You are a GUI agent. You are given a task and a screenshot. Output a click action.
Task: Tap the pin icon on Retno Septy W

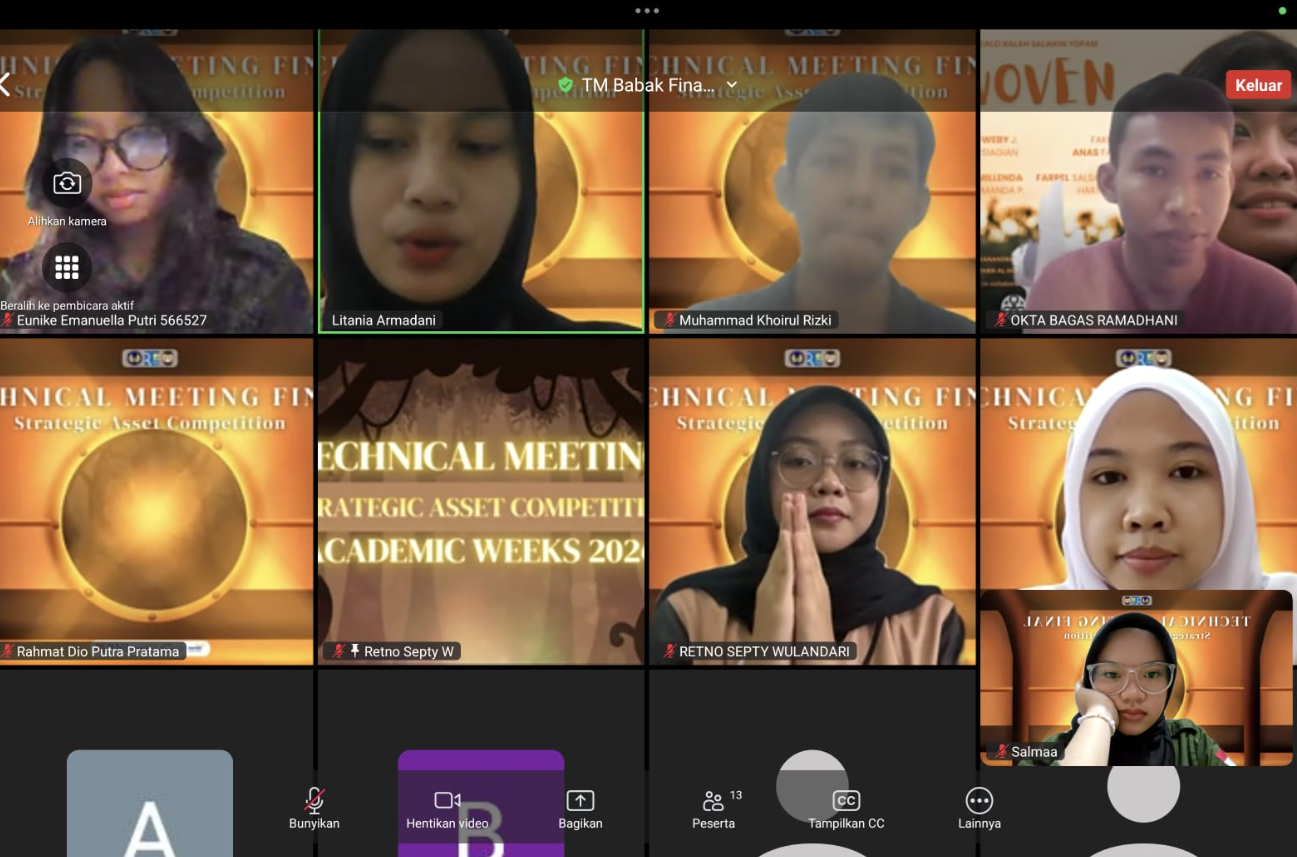pos(354,651)
